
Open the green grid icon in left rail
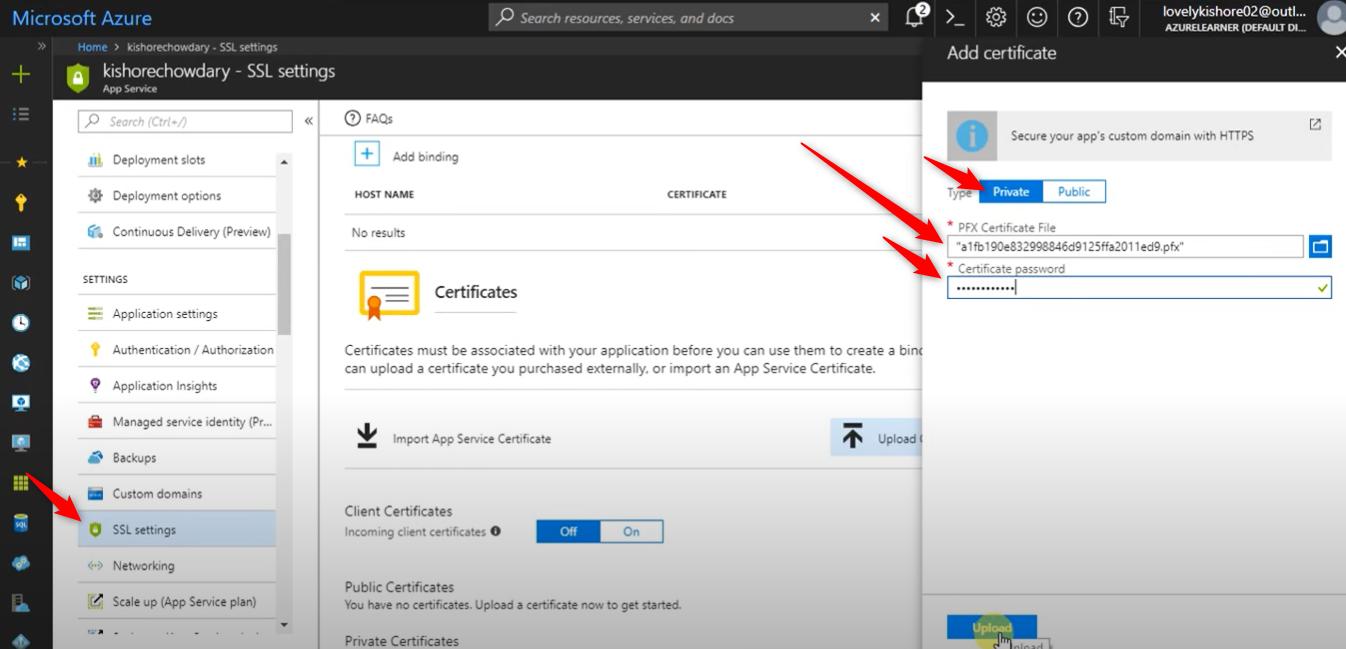click(x=20, y=483)
